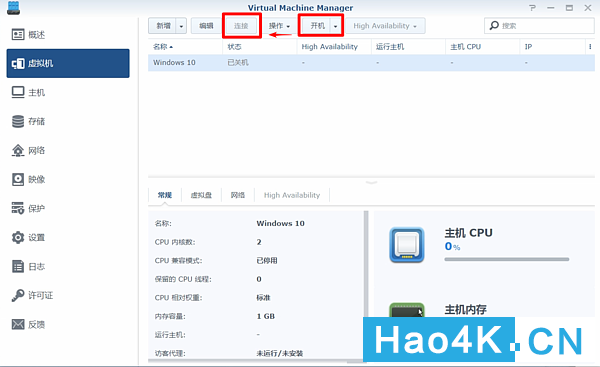Click the 0% 主机 CPU percentage
This screenshot has height=367, width=600.
452,246
